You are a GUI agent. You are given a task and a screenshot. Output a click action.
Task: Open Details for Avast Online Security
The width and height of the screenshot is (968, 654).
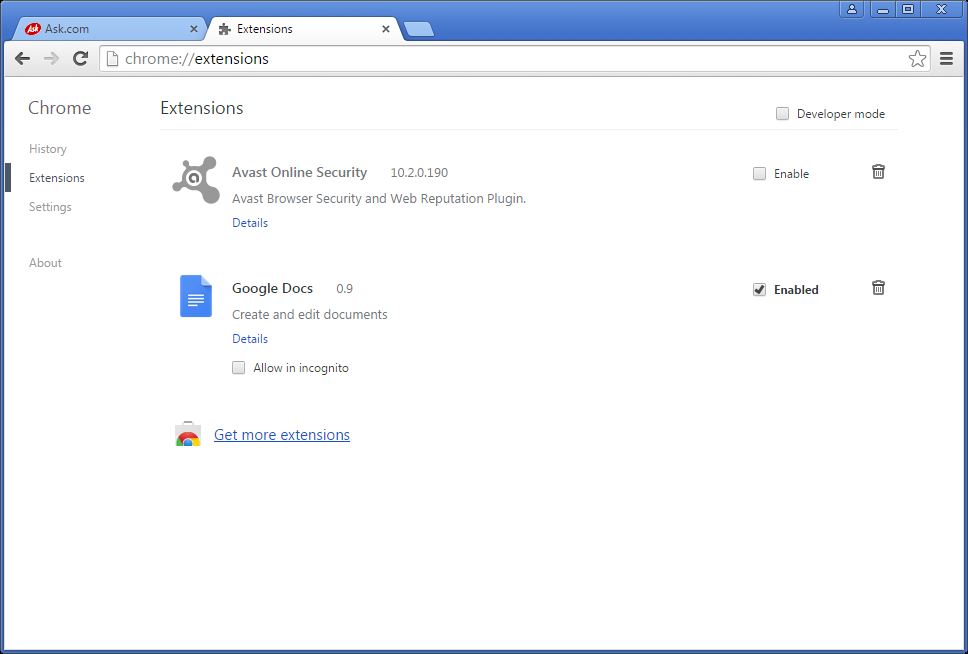click(250, 223)
